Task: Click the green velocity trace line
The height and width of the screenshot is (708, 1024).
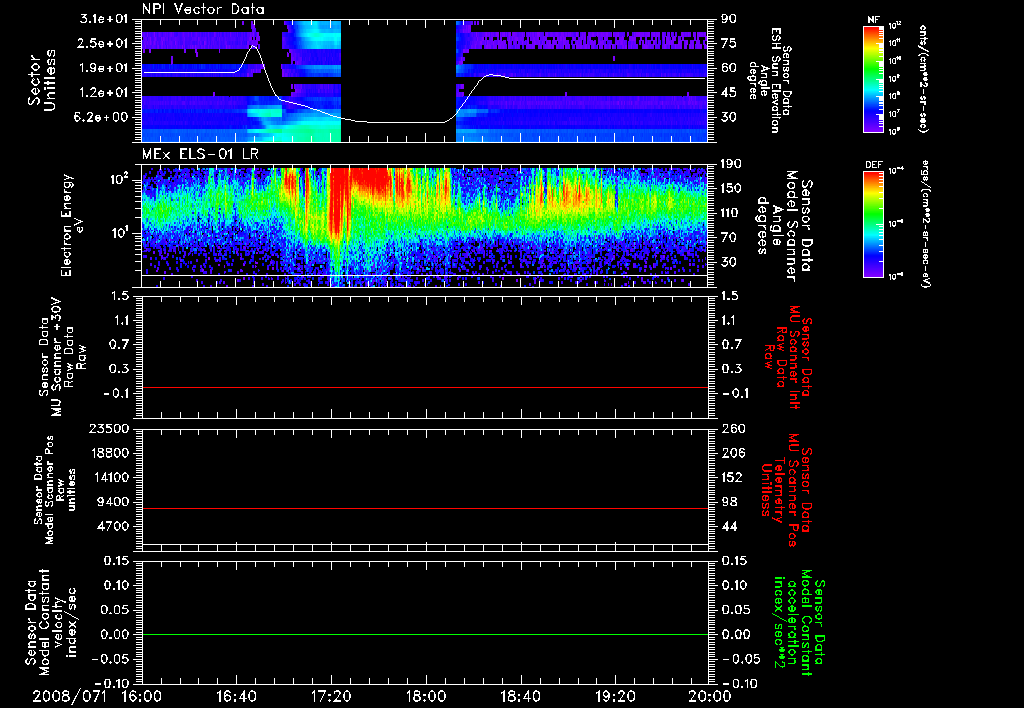Action: (x=425, y=634)
